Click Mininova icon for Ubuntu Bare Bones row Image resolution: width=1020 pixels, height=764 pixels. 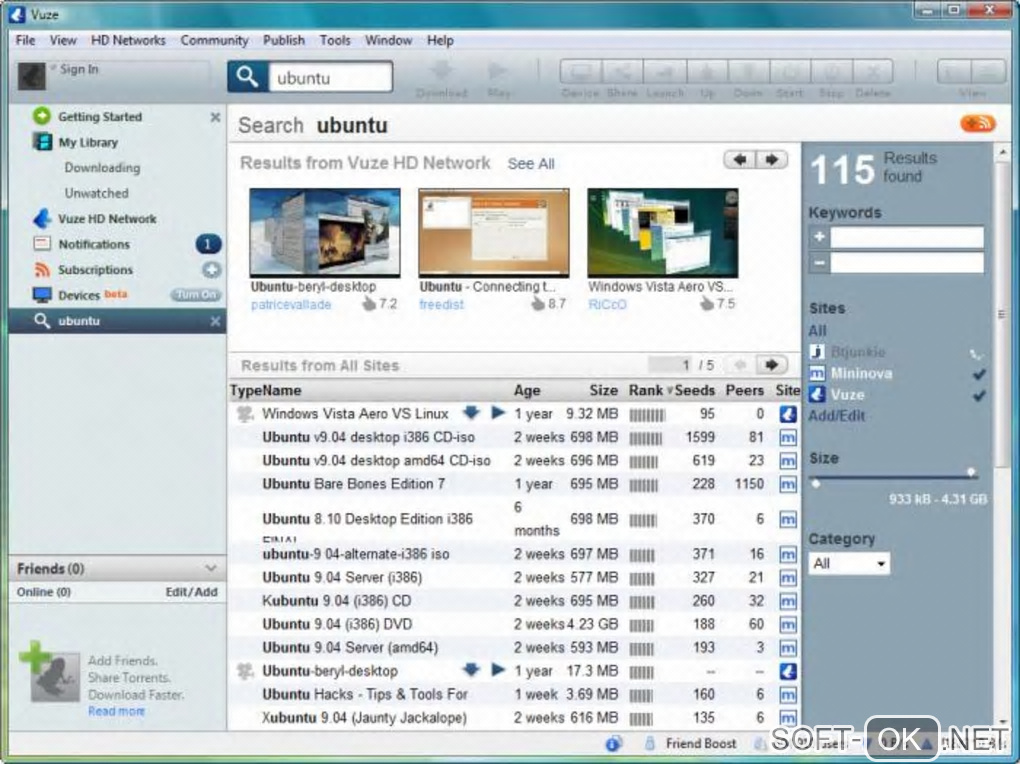click(x=788, y=484)
